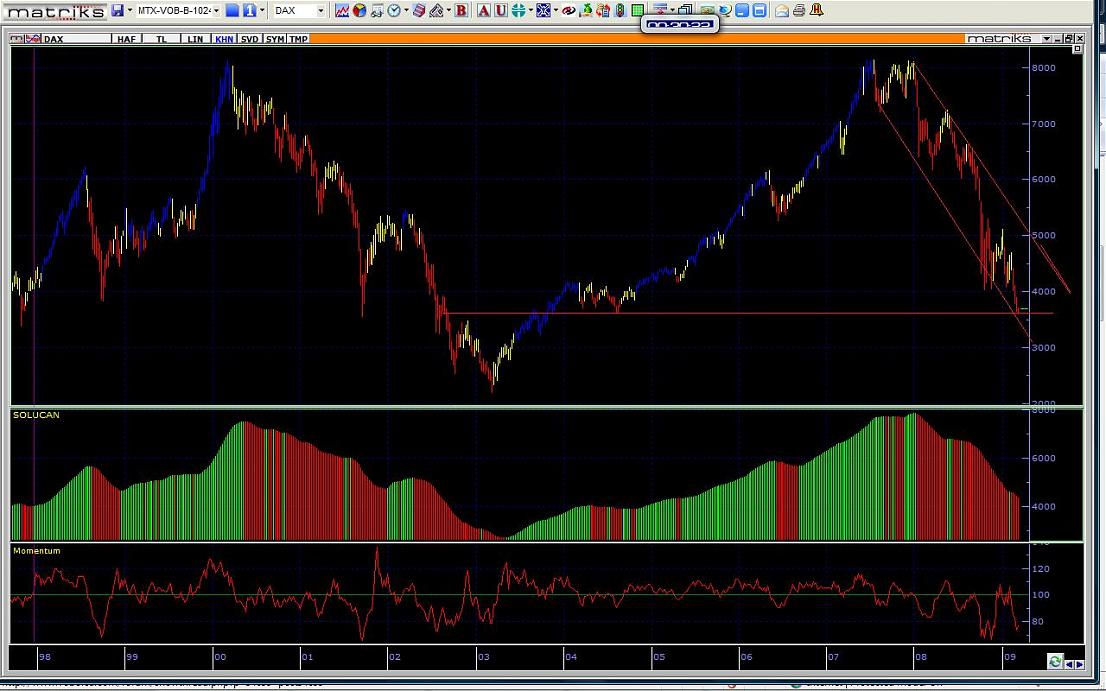Open the line chart toolbar icon

coord(342,10)
